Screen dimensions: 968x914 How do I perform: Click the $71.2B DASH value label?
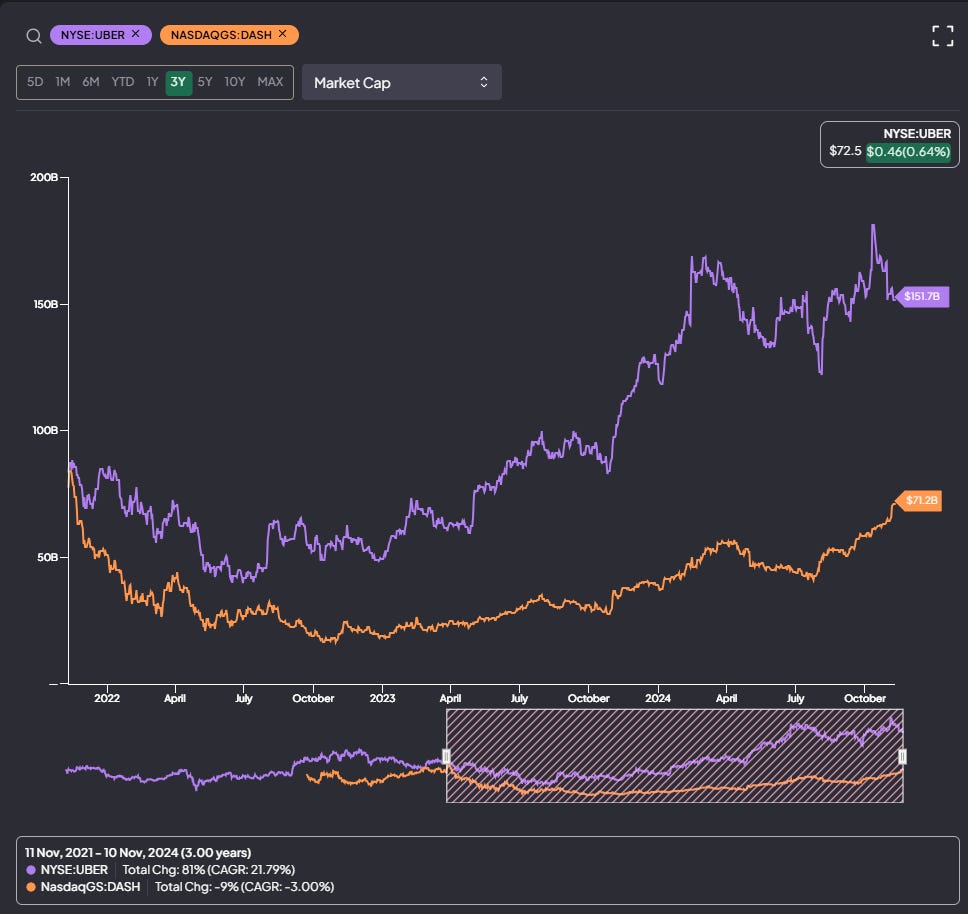point(920,500)
